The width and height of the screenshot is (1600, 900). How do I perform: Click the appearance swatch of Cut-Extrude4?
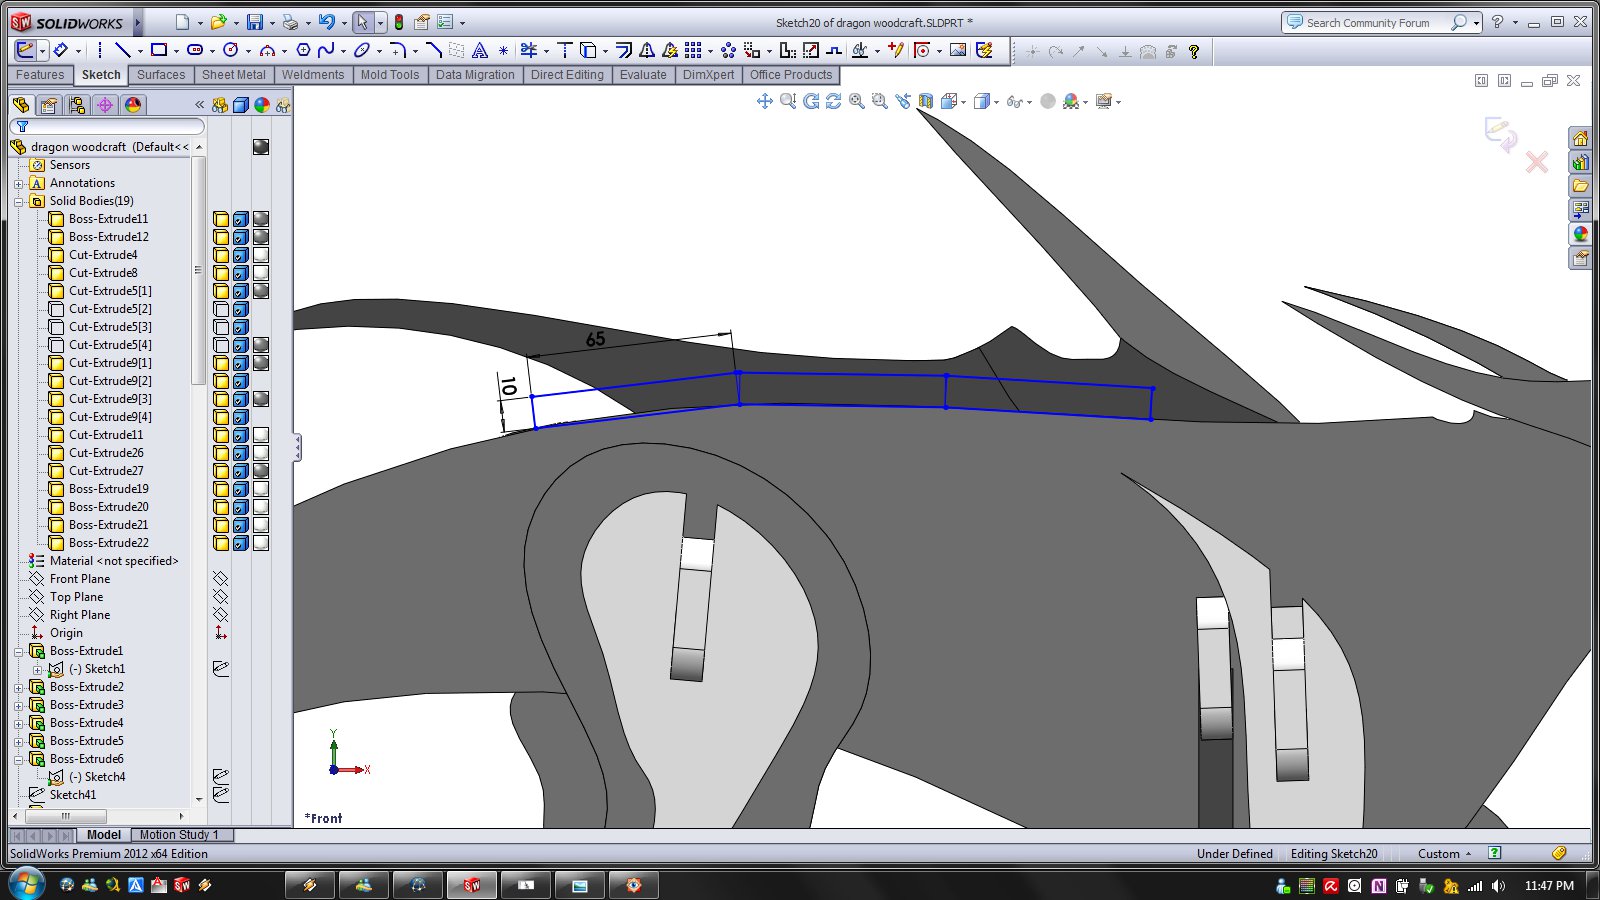pyautogui.click(x=261, y=255)
